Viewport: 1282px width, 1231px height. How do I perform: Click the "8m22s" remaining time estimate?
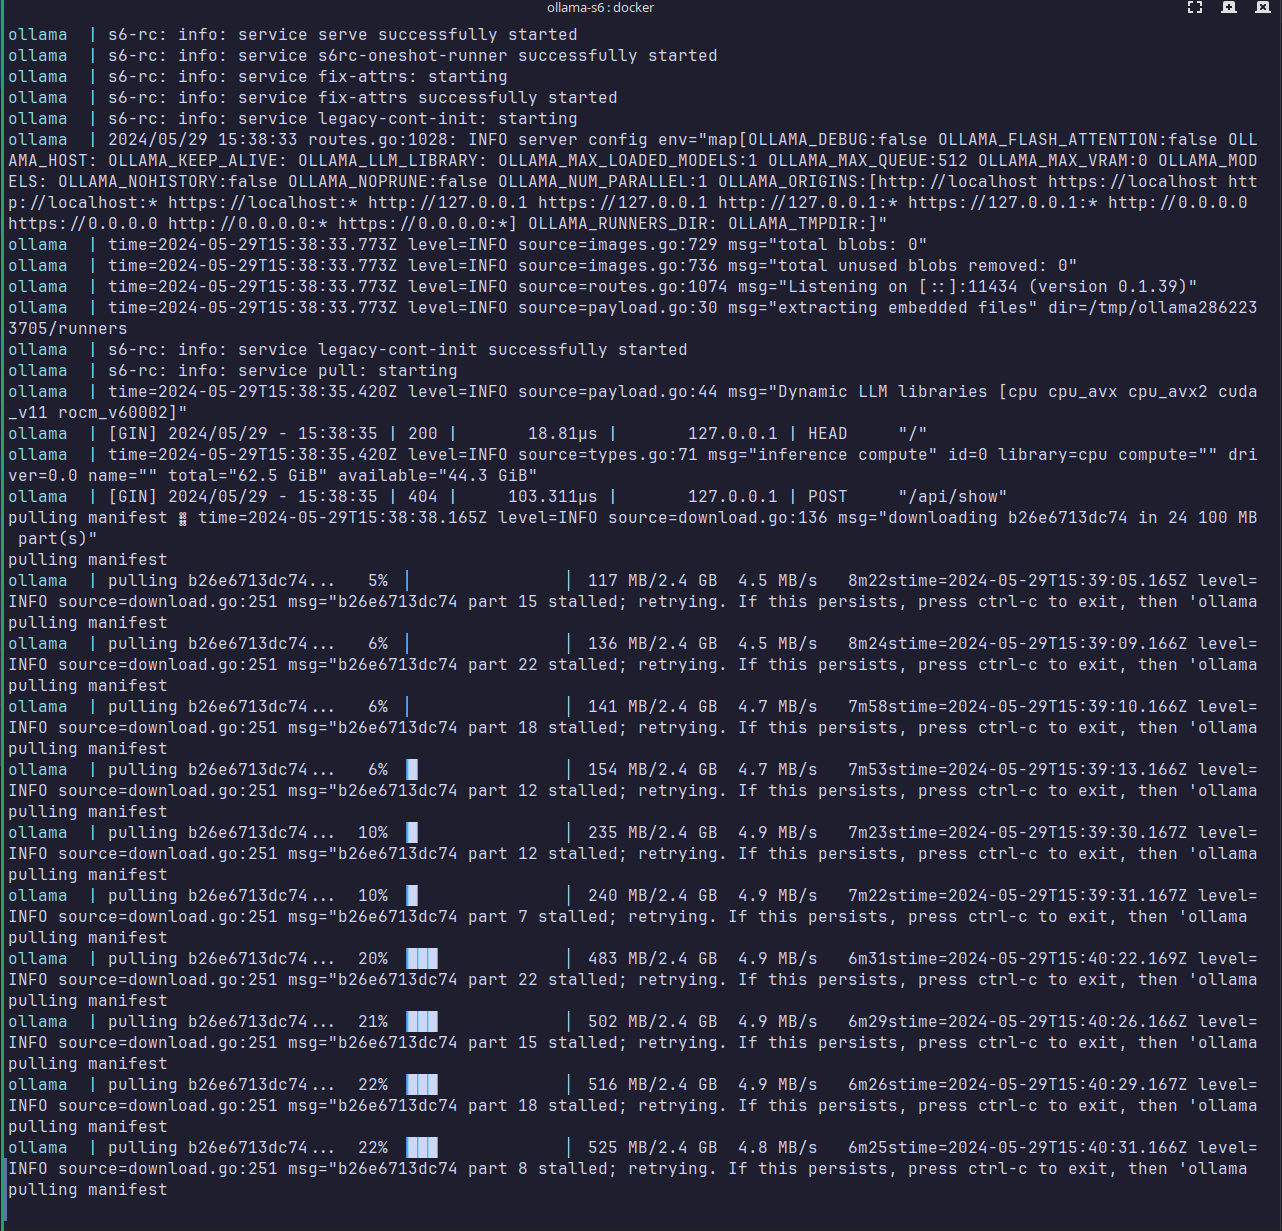(873, 581)
